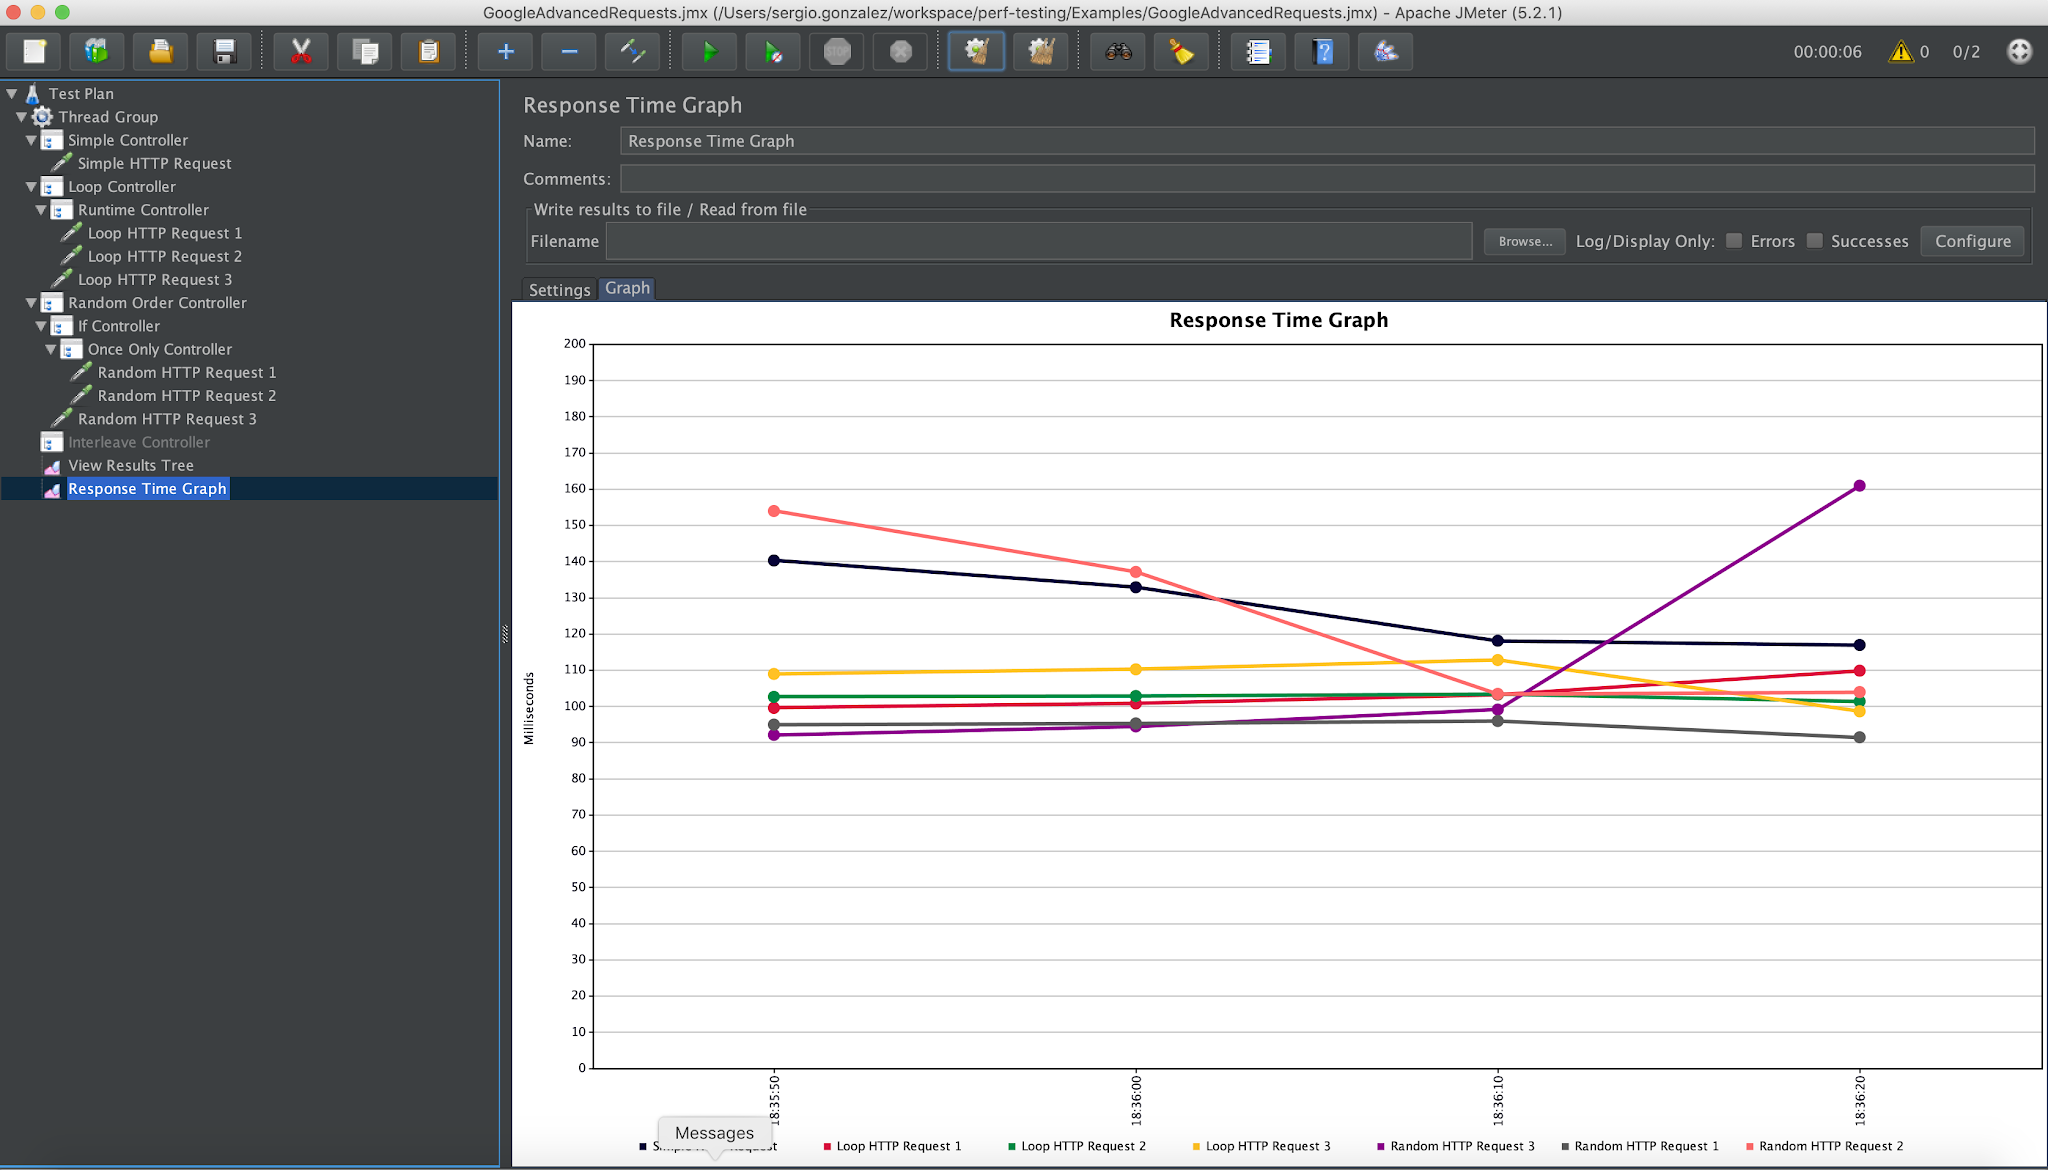Save the test plan with the disk icon
The height and width of the screenshot is (1170, 2048).
tap(225, 51)
